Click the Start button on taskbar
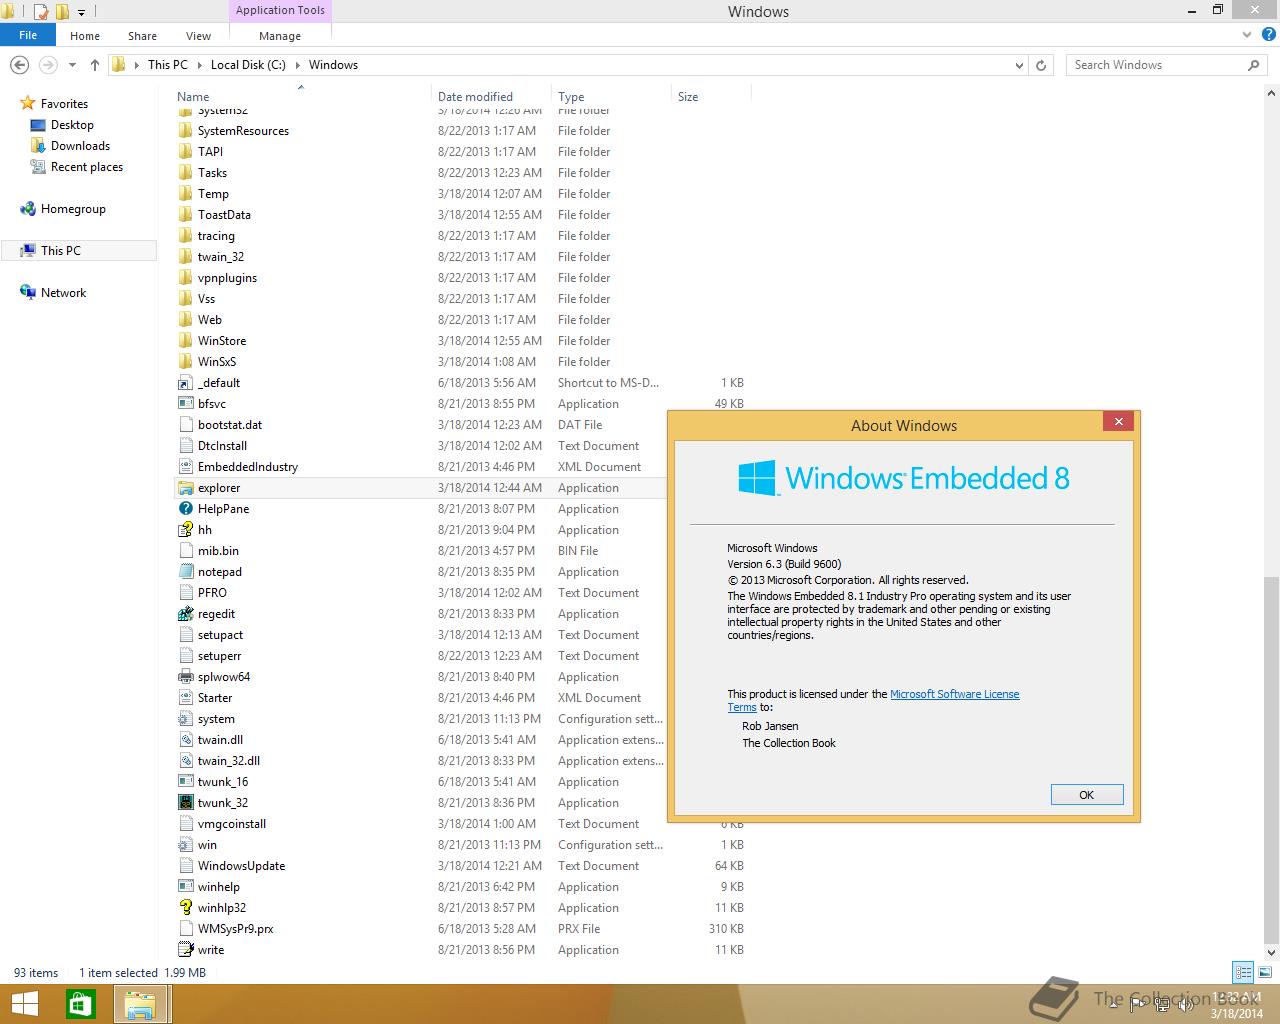1280x1024 pixels. click(x=25, y=1004)
